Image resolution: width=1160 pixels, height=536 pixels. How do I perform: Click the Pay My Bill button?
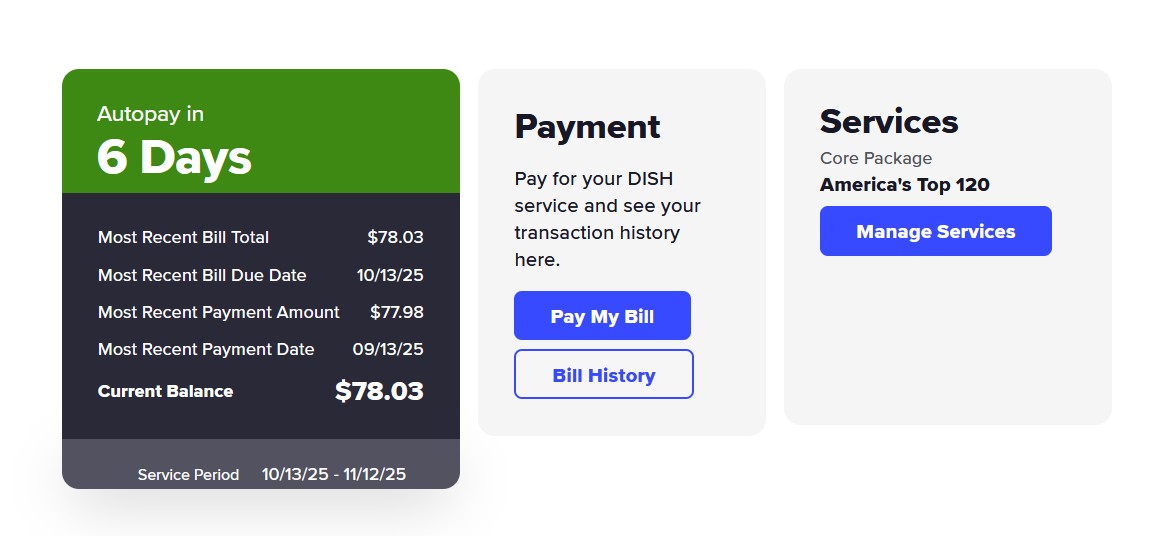tap(602, 316)
